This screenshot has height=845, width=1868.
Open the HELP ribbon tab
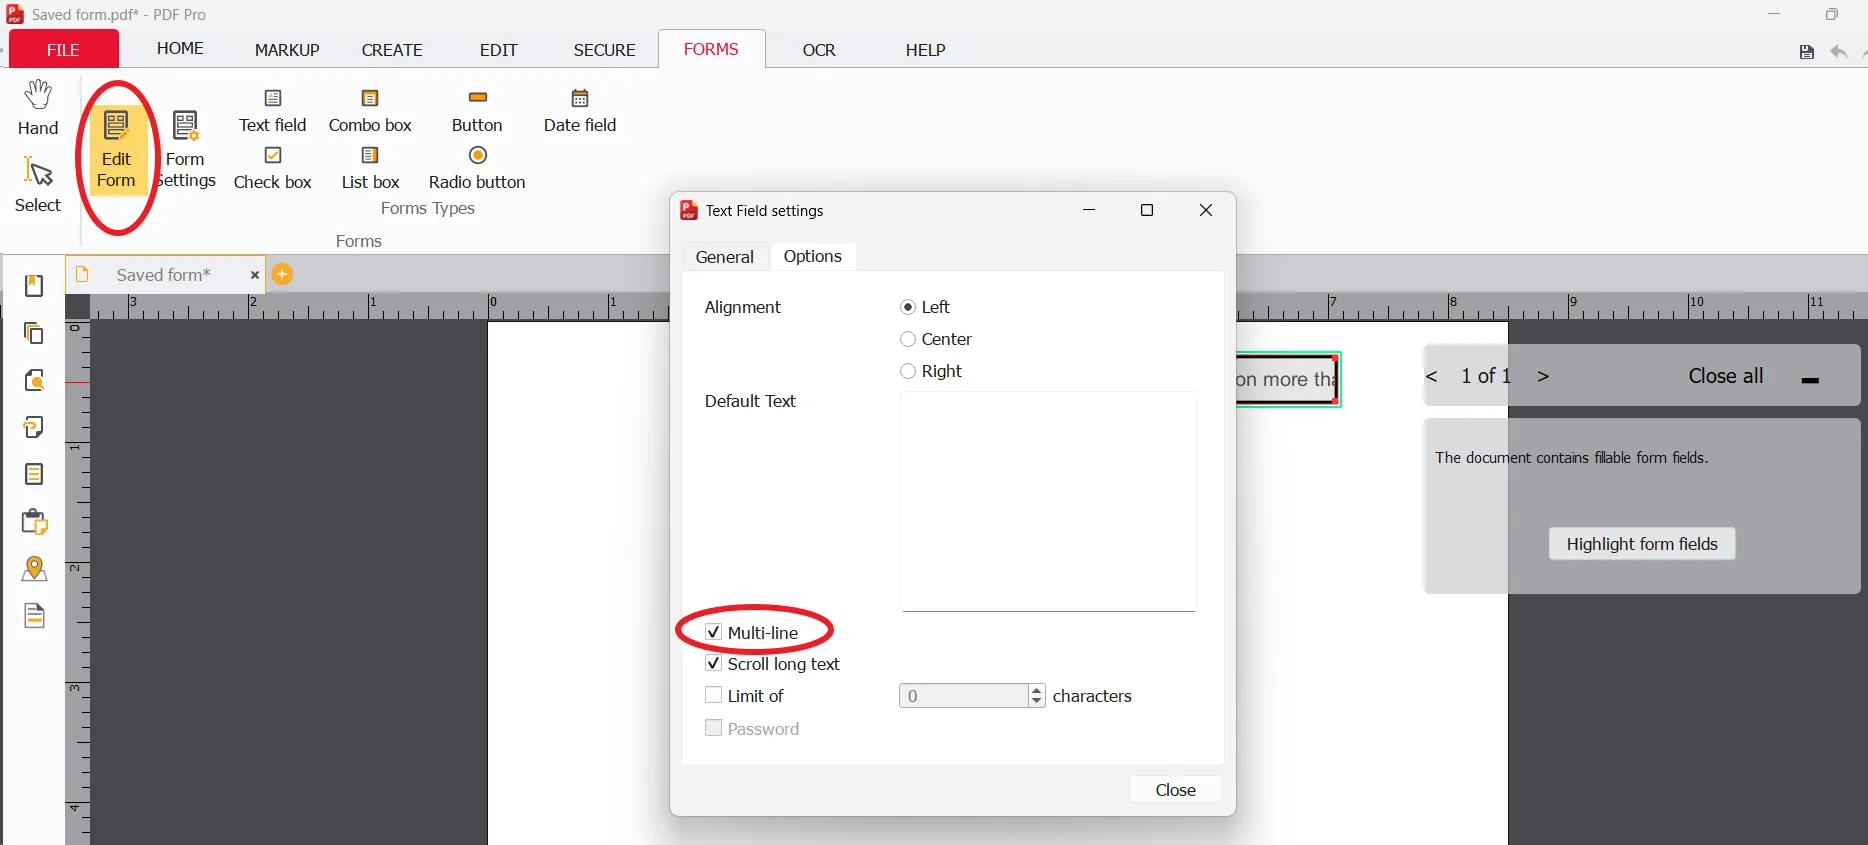(x=925, y=50)
